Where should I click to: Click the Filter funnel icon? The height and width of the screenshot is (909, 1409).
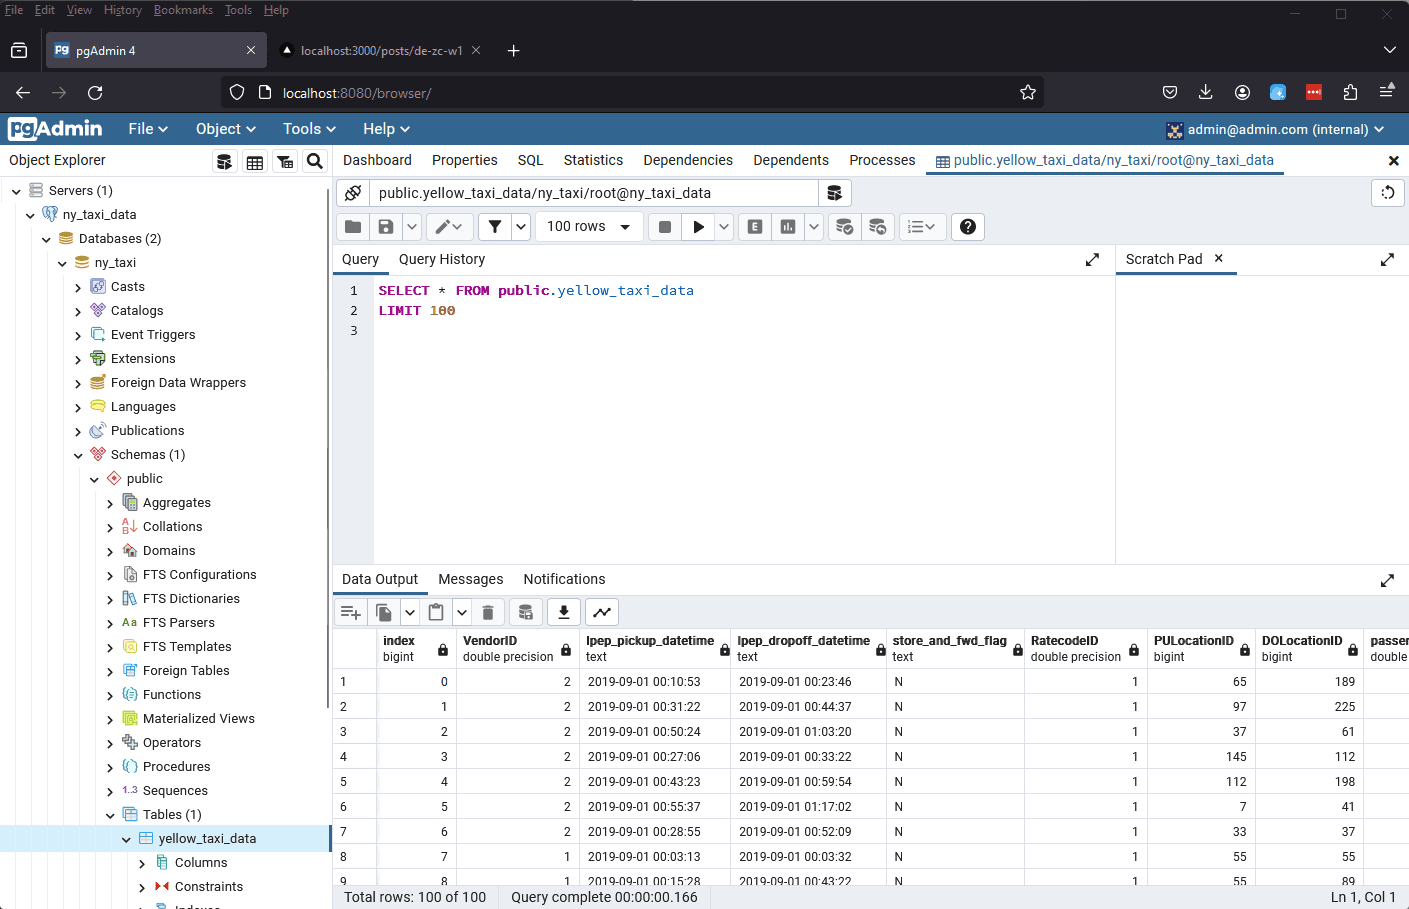tap(495, 227)
